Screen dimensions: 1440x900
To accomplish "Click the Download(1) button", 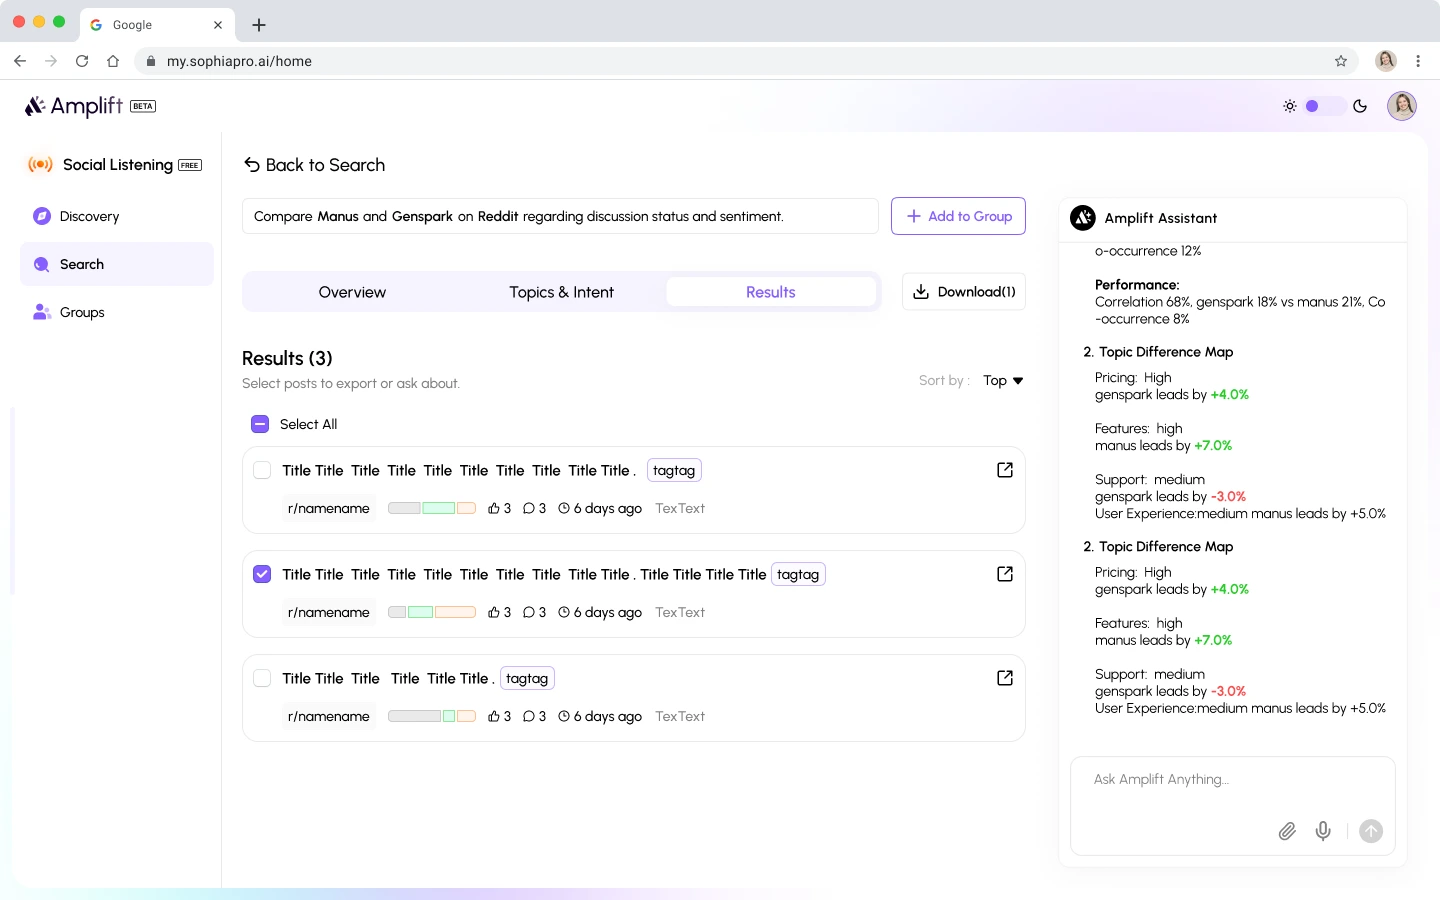I will click(964, 292).
